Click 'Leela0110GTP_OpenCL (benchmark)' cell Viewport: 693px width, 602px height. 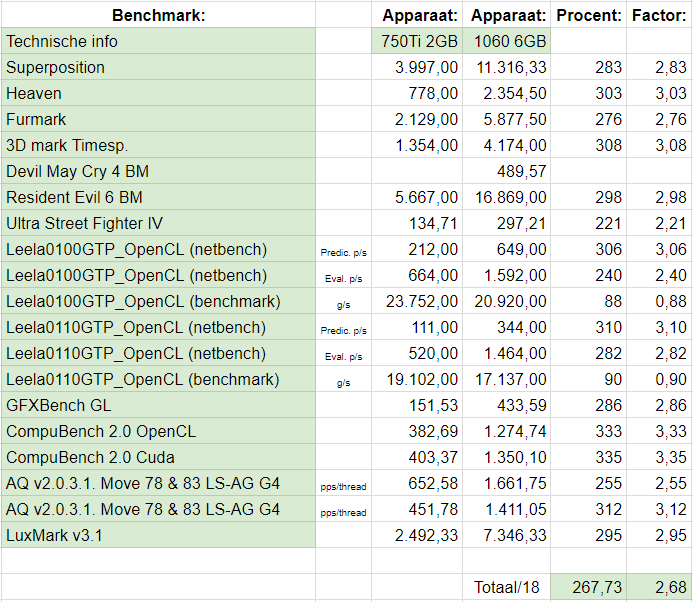158,380
